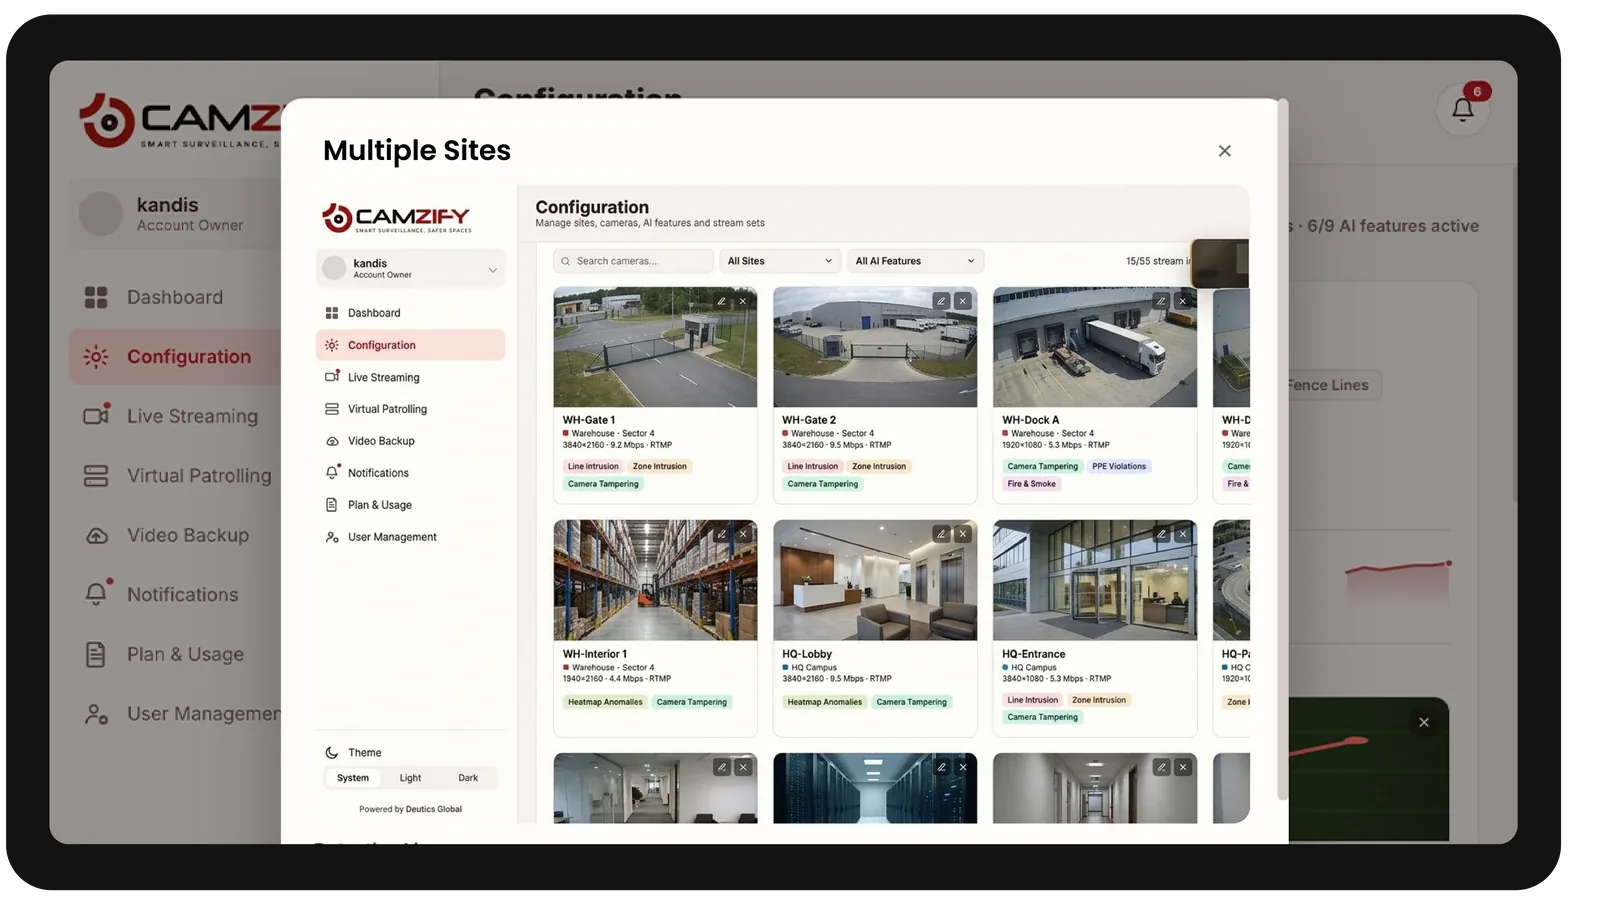Screen dimensions: 1600x900
Task: Click the Video Backup cloud icon in the background sidebar
Action: (x=96, y=535)
